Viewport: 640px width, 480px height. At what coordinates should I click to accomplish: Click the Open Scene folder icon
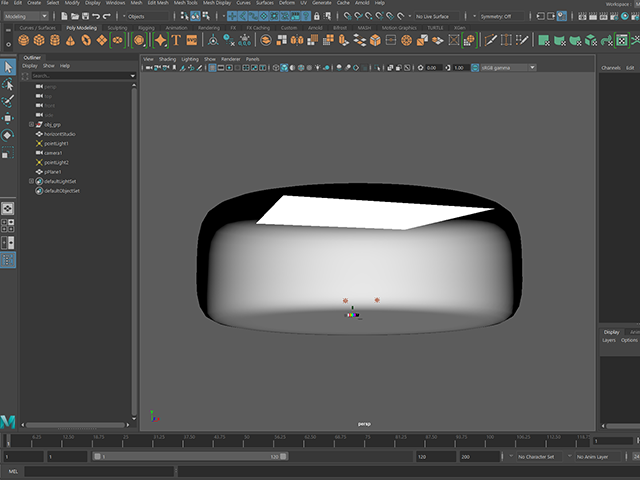click(75, 16)
